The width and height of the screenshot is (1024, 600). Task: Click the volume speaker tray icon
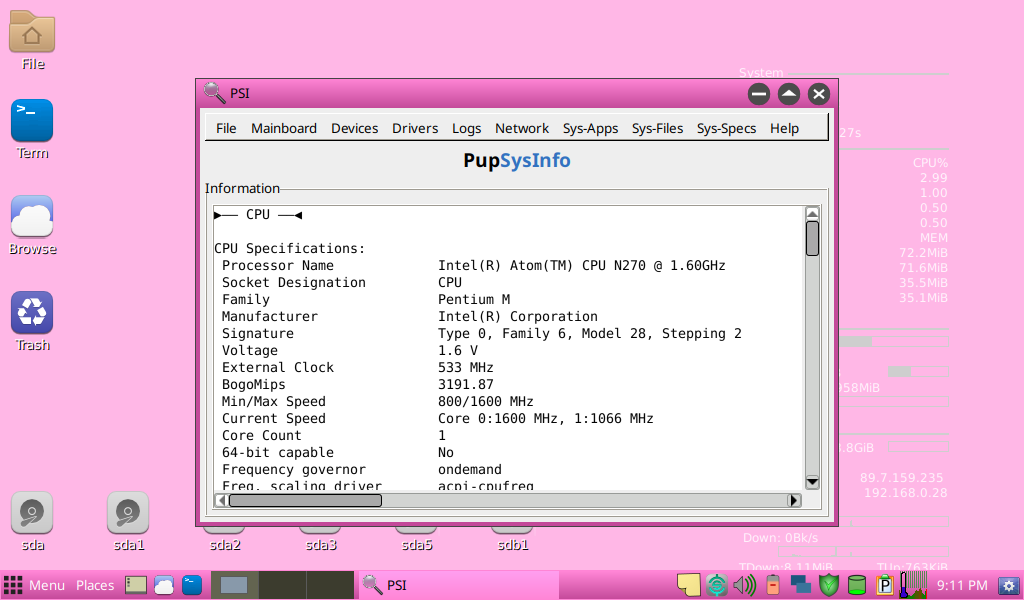tap(744, 585)
